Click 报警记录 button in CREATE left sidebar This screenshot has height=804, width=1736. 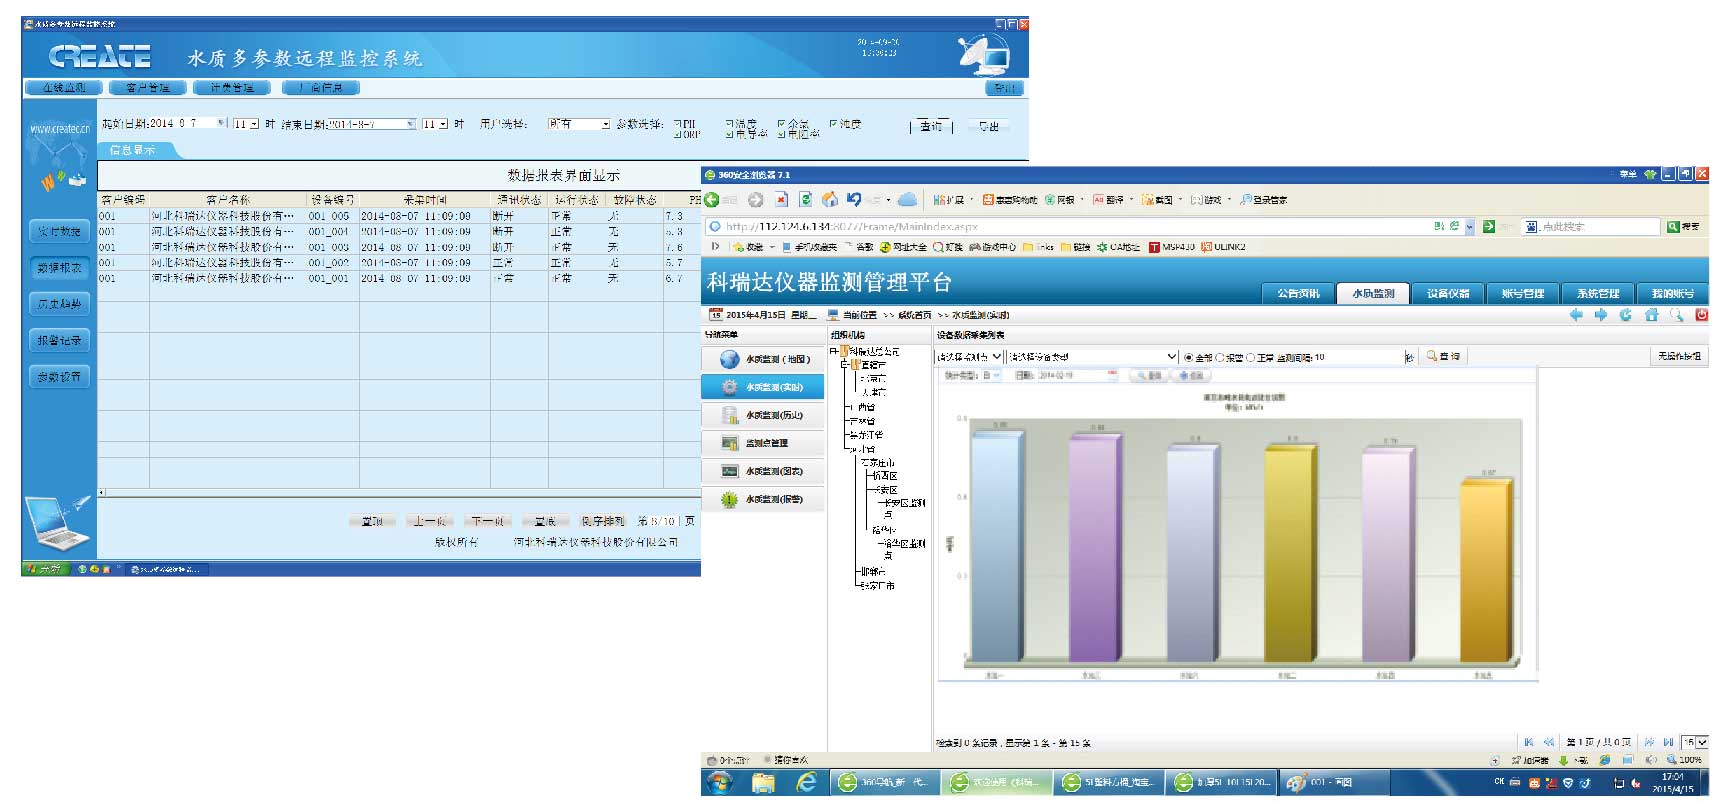pyautogui.click(x=60, y=341)
